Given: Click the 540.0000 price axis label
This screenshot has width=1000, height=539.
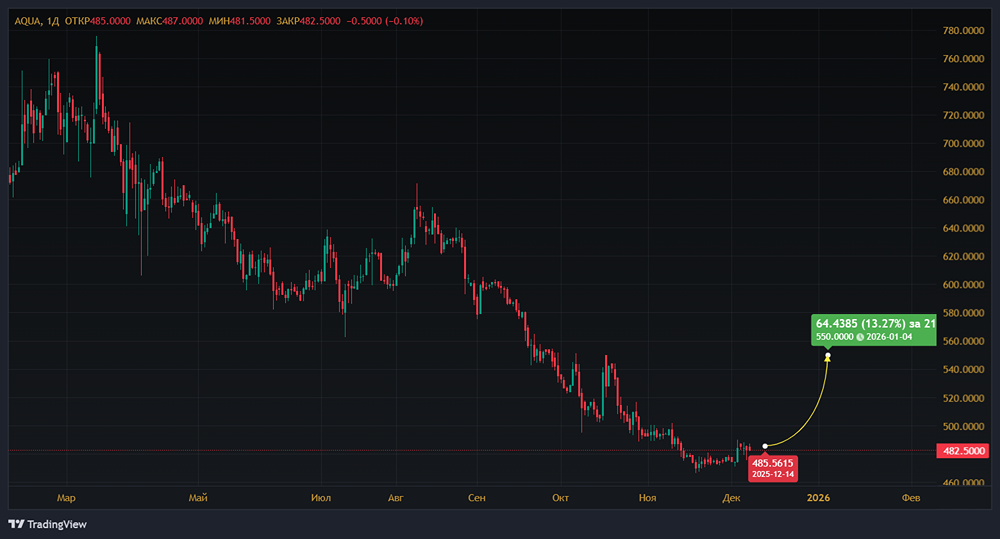Looking at the screenshot, I should click(x=963, y=369).
